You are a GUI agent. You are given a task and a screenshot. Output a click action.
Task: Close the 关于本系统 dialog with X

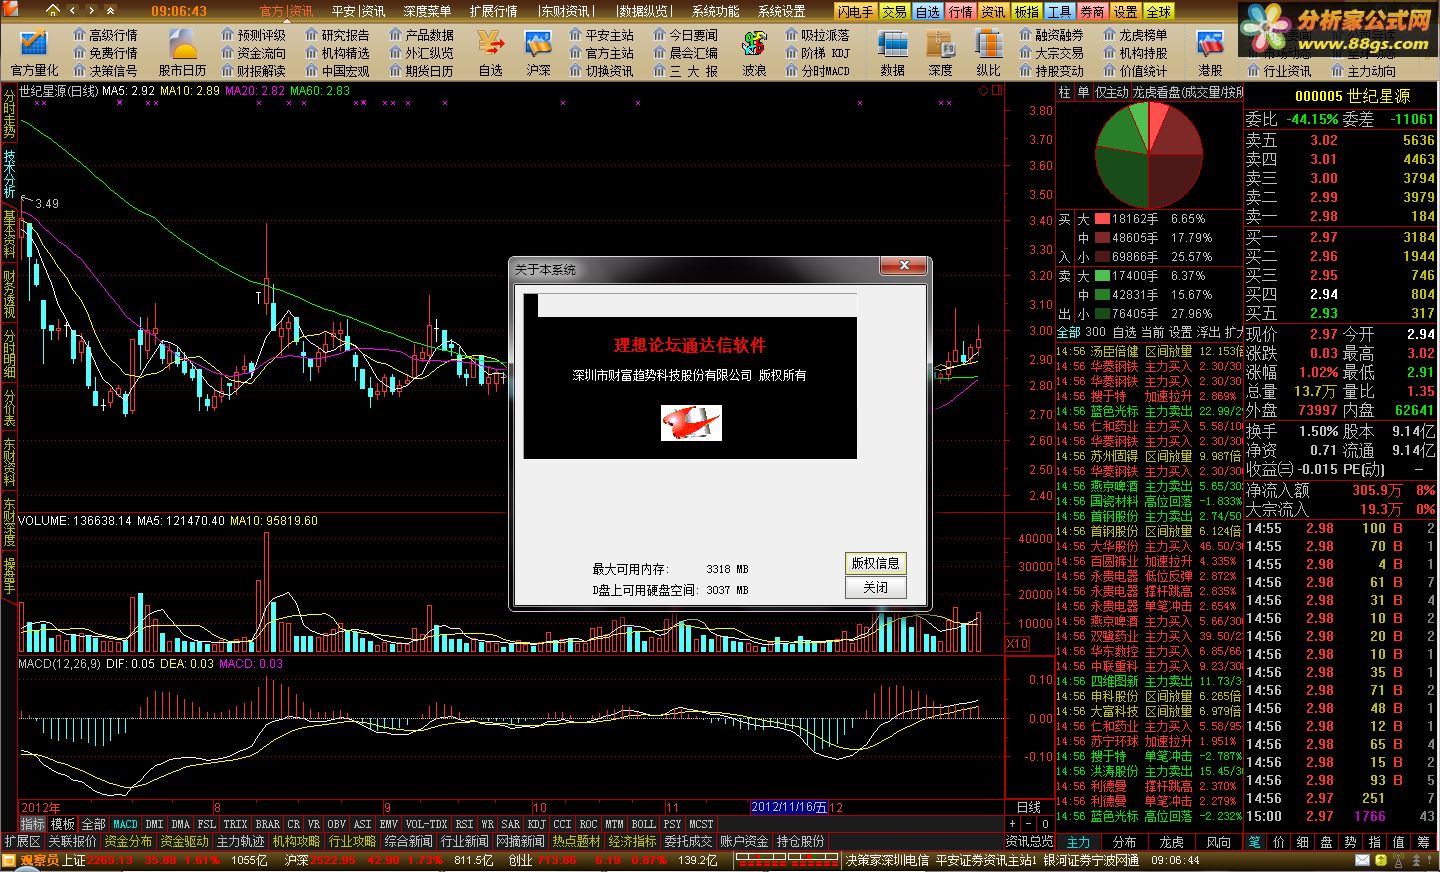point(903,266)
